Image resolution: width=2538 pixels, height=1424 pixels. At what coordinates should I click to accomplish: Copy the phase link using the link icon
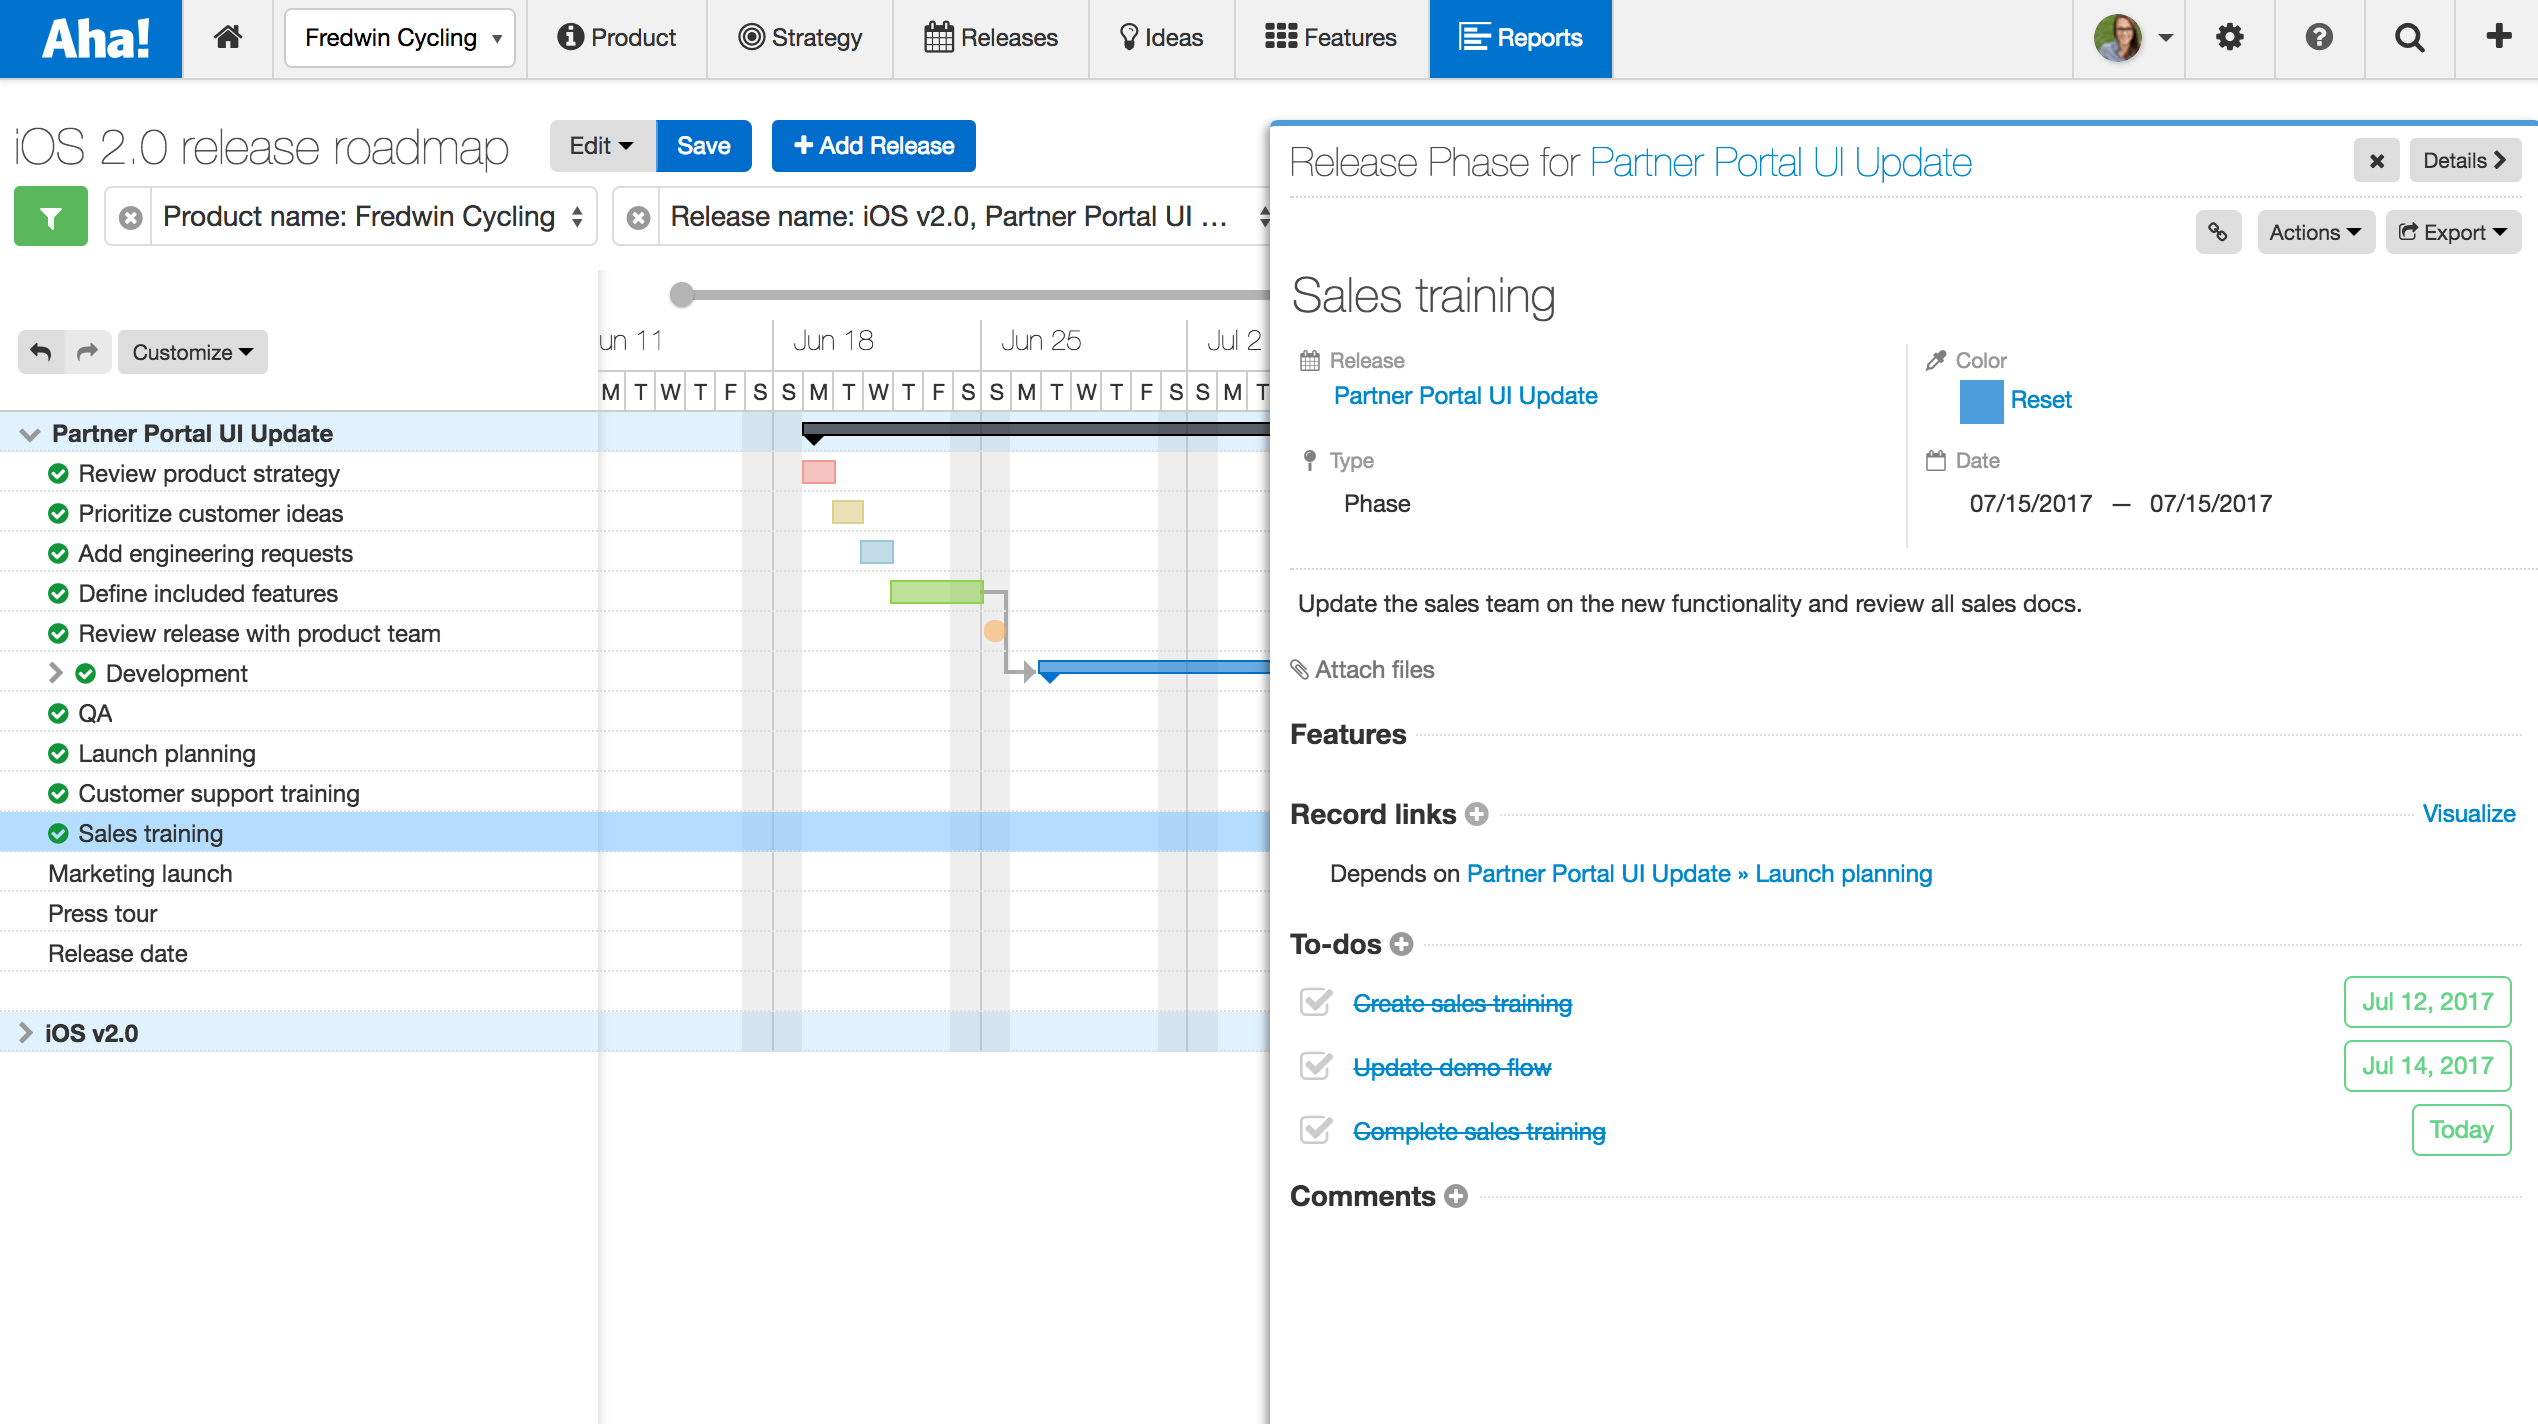(x=2219, y=232)
